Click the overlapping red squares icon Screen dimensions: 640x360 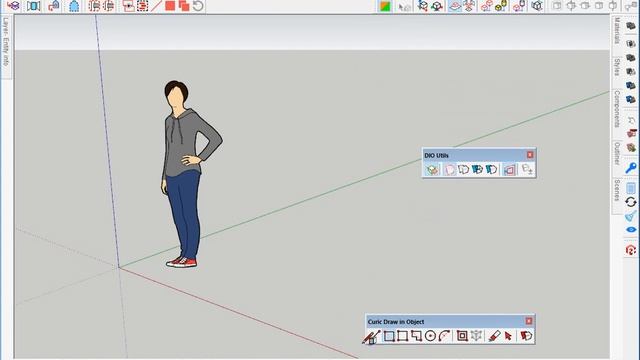pos(184,6)
